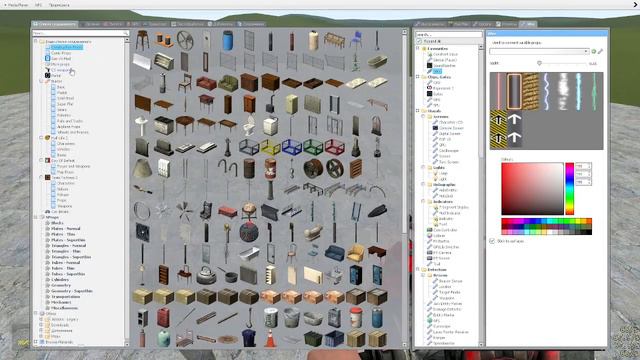Viewport: 640px width, 360px height.
Task: Spawn the orange traffic cone prop
Action: tap(270, 338)
